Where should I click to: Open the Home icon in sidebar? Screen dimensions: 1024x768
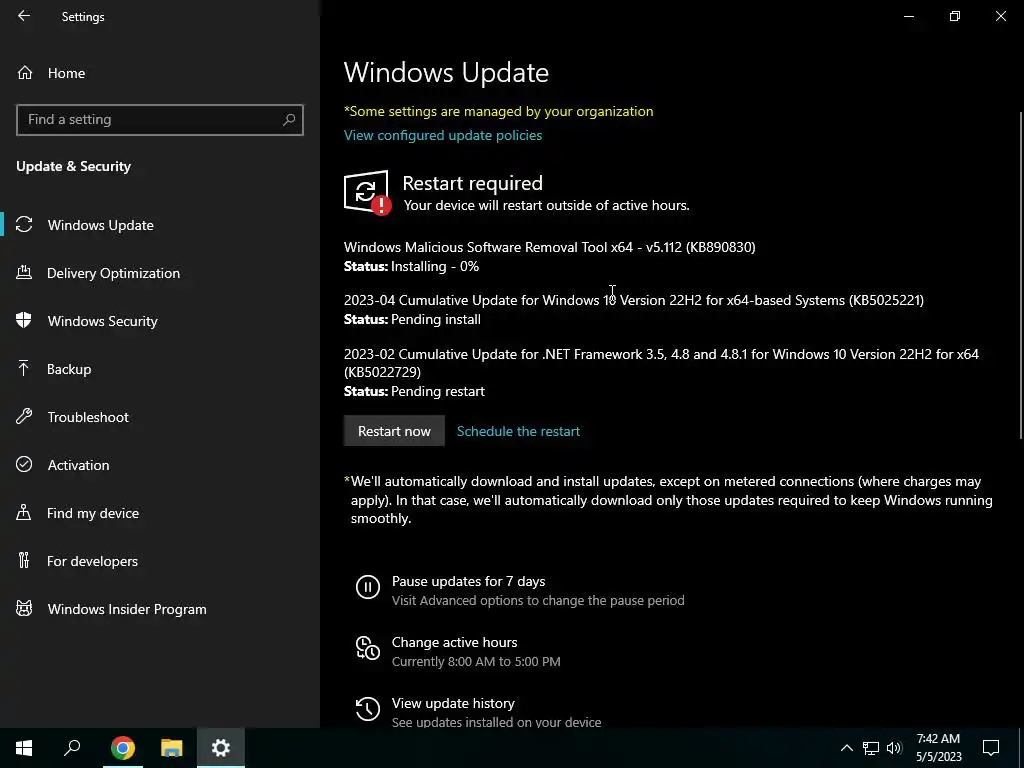(x=25, y=72)
